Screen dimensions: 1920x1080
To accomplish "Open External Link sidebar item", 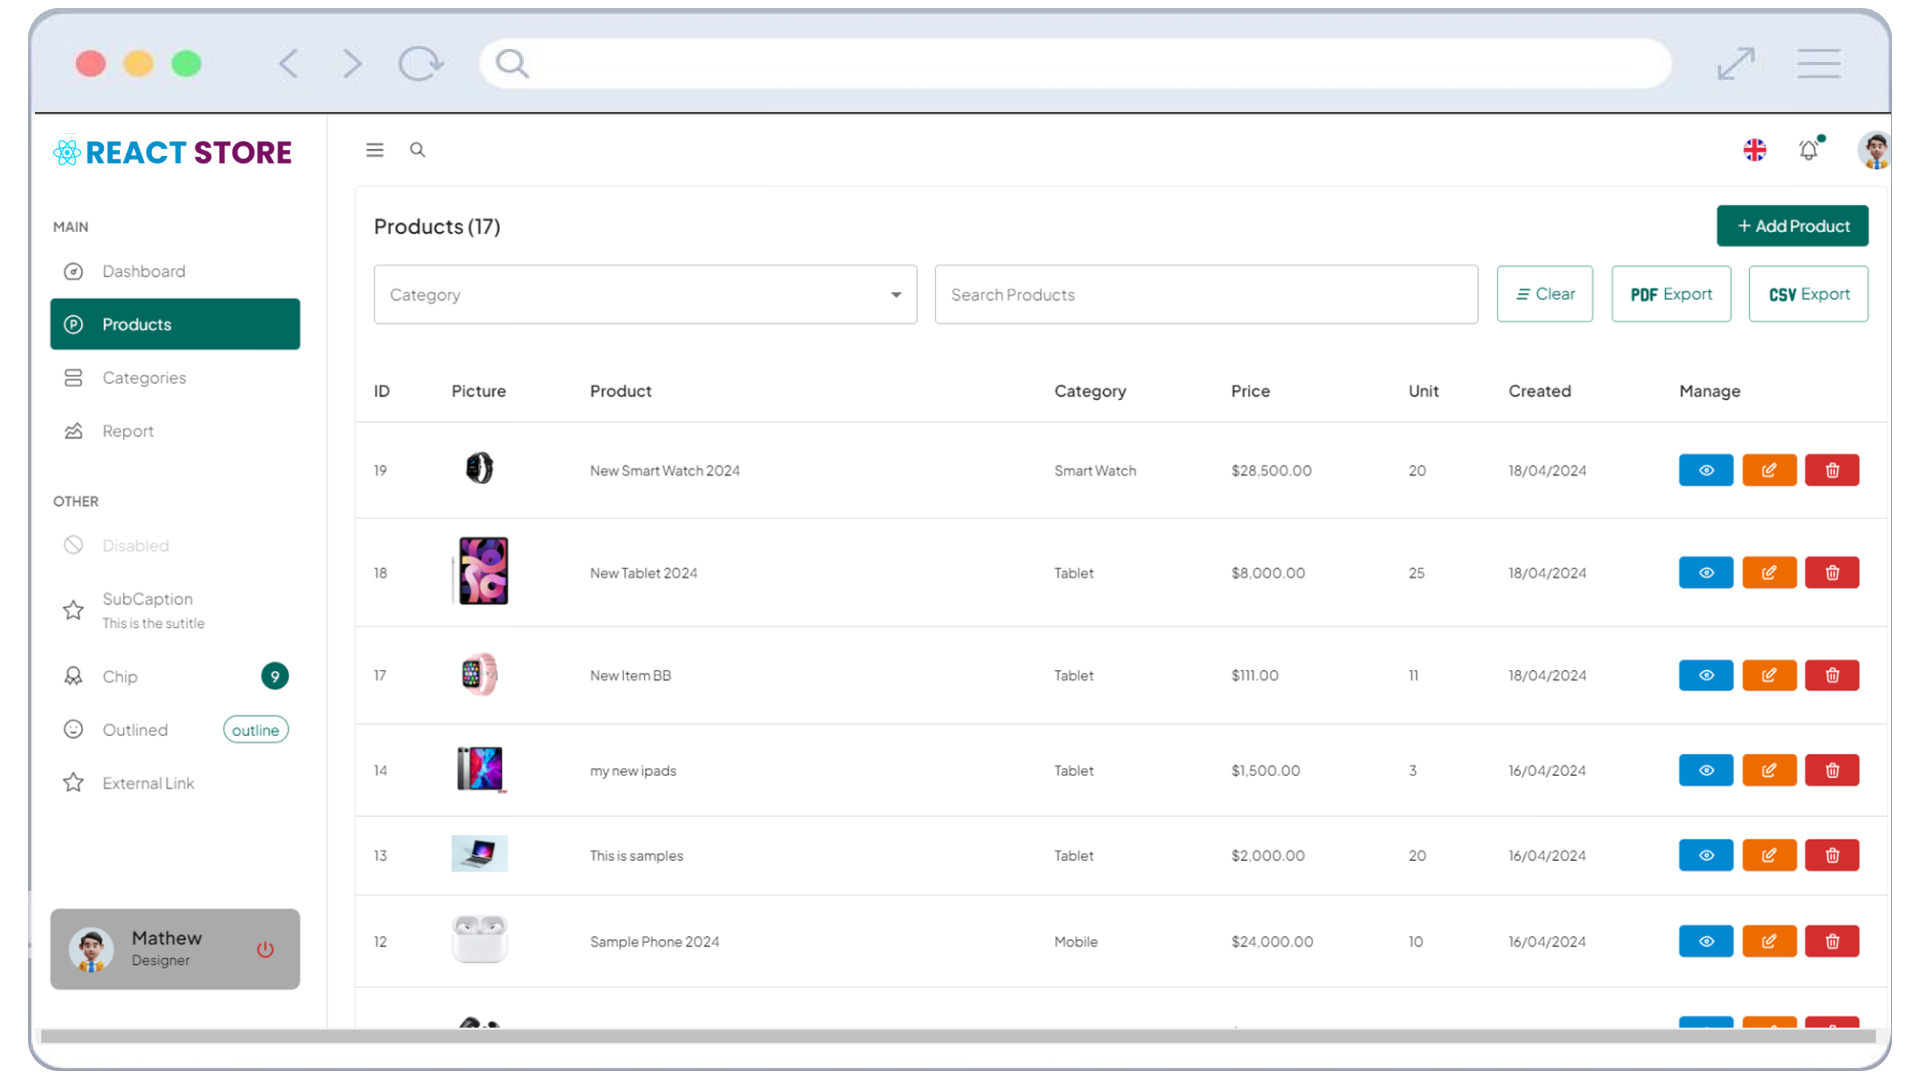I will pyautogui.click(x=175, y=783).
